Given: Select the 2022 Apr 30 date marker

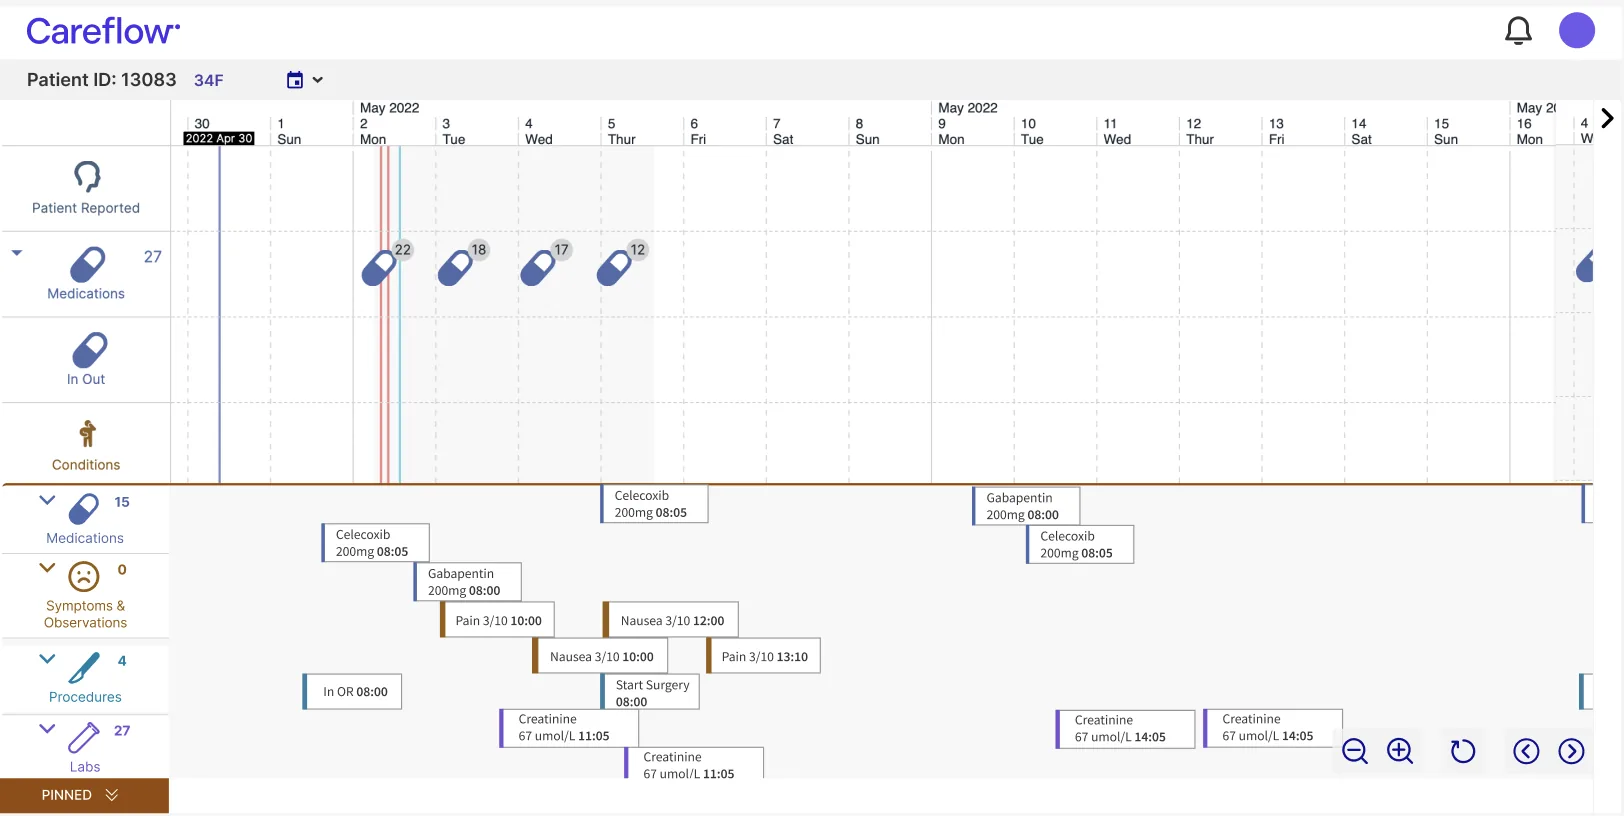Looking at the screenshot, I should 219,138.
